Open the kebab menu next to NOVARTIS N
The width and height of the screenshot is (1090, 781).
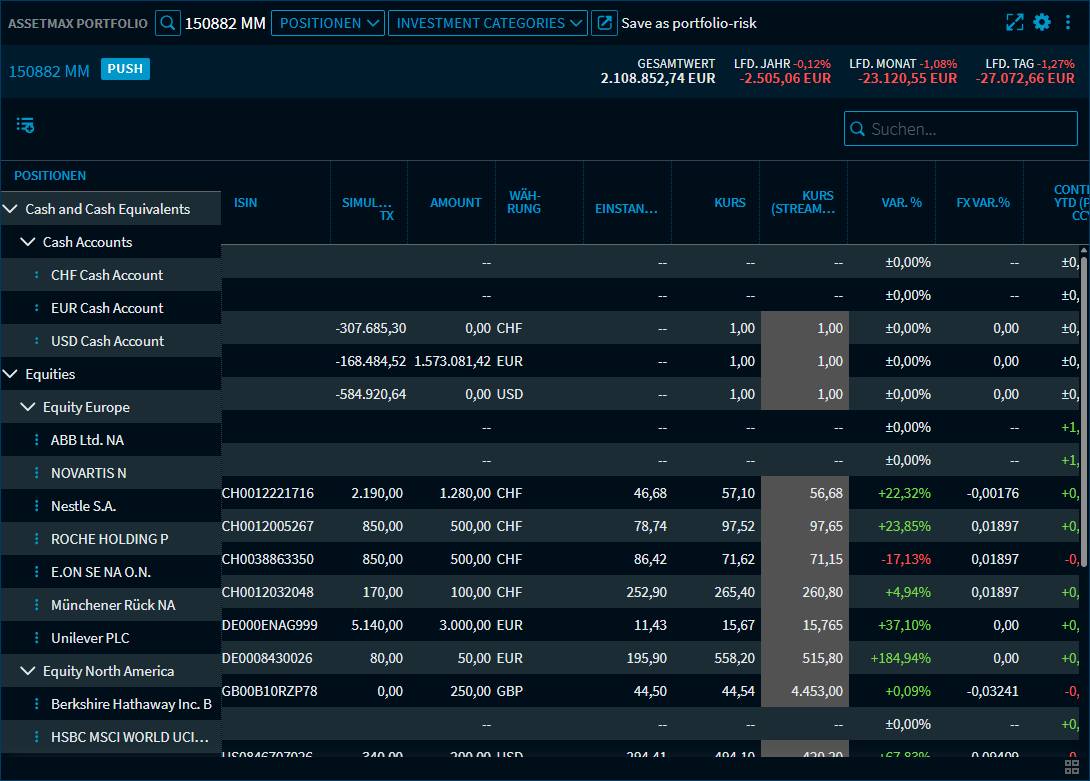[x=37, y=472]
